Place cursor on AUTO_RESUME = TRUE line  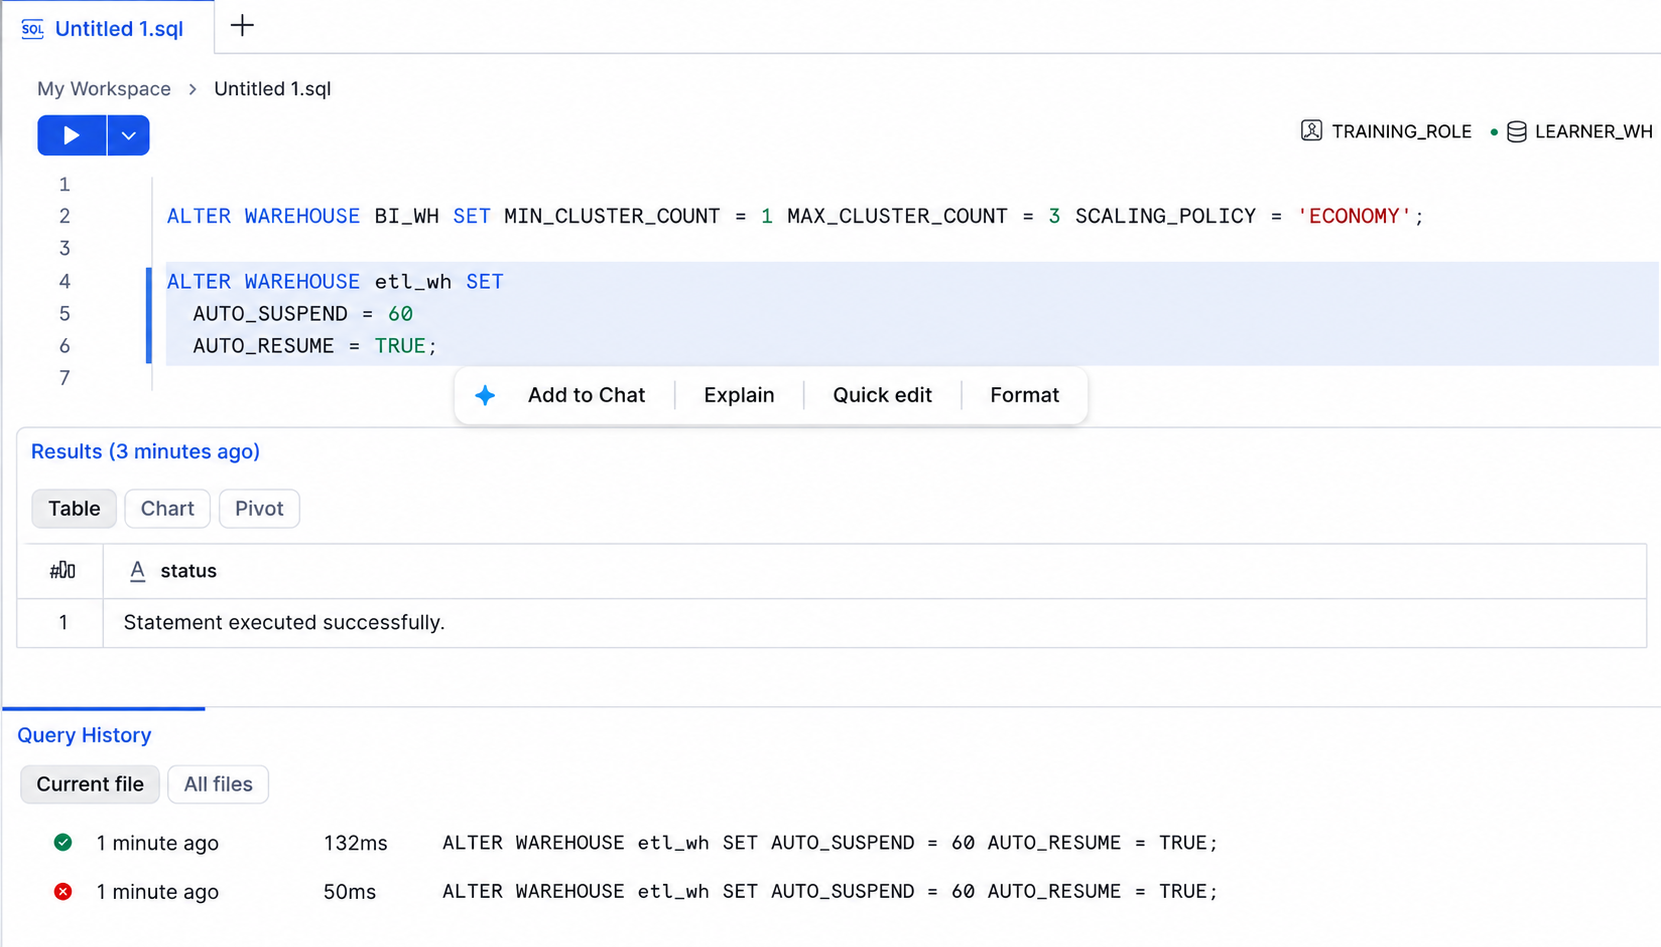(x=315, y=346)
